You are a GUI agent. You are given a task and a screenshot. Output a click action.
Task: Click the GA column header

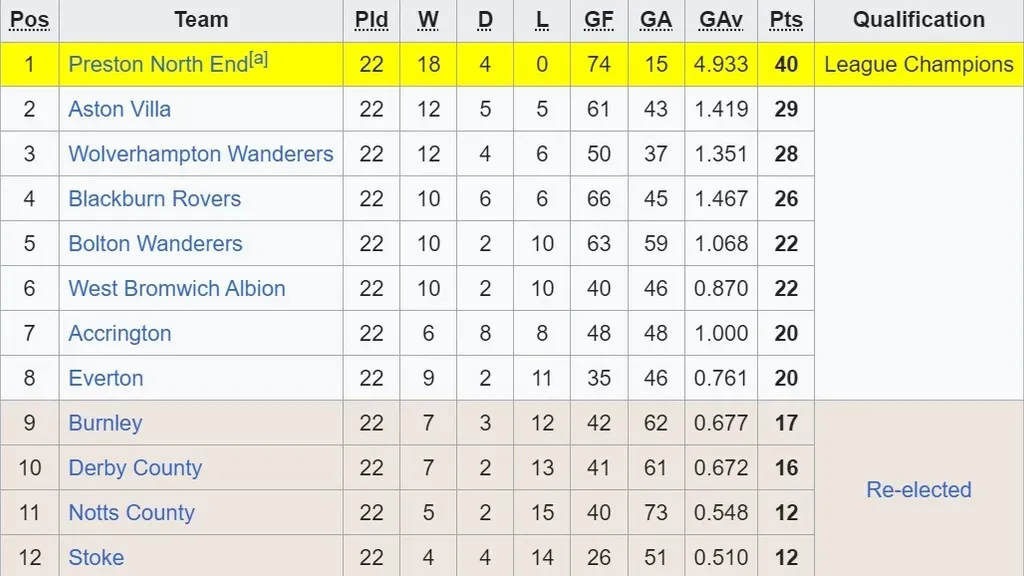(x=656, y=20)
